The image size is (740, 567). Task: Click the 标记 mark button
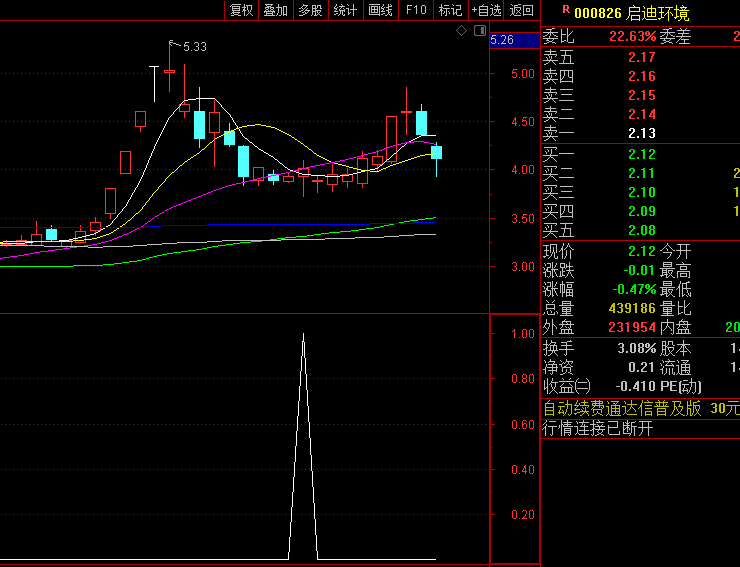pyautogui.click(x=450, y=10)
